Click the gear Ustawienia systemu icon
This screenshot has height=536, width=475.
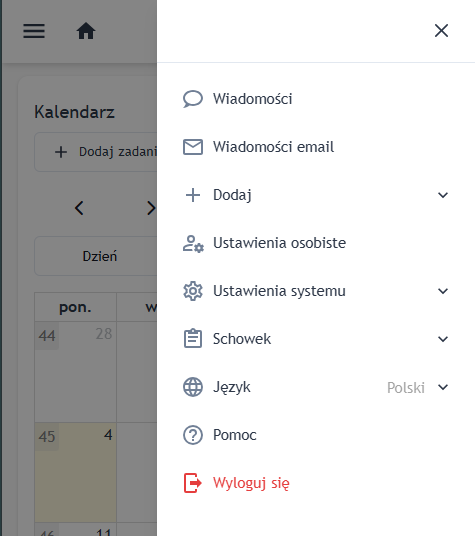tap(193, 291)
